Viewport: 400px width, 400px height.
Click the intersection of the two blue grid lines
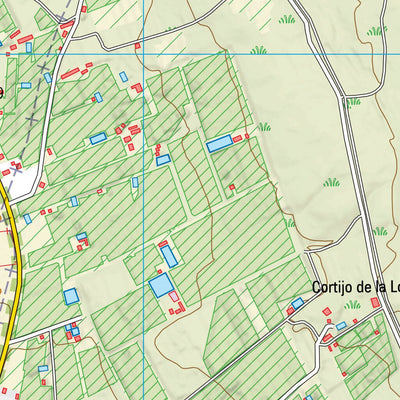(x=144, y=54)
